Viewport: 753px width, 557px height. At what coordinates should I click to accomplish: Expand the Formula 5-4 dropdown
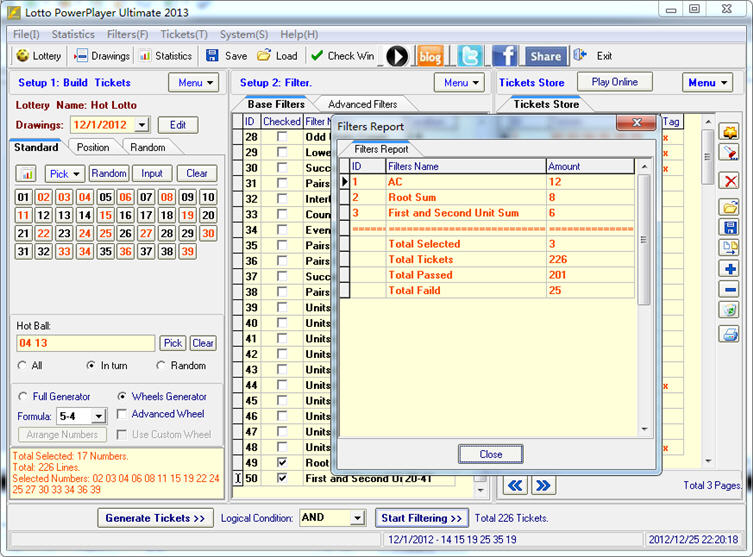(x=98, y=416)
